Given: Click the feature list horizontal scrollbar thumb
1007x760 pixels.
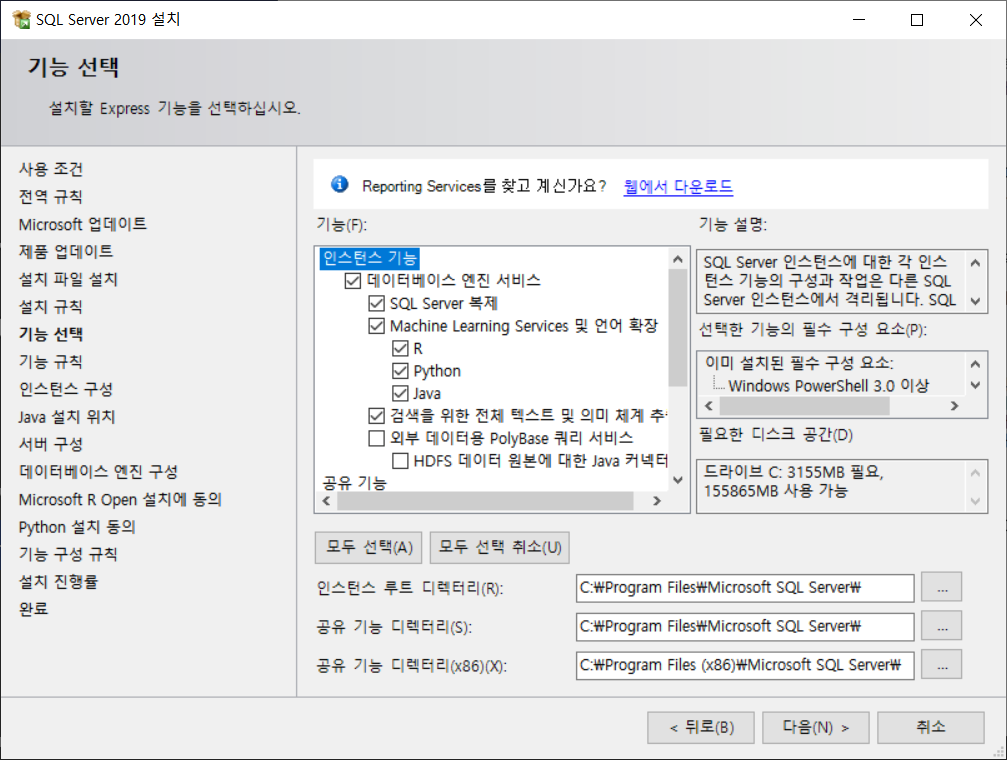Looking at the screenshot, I should [486, 501].
